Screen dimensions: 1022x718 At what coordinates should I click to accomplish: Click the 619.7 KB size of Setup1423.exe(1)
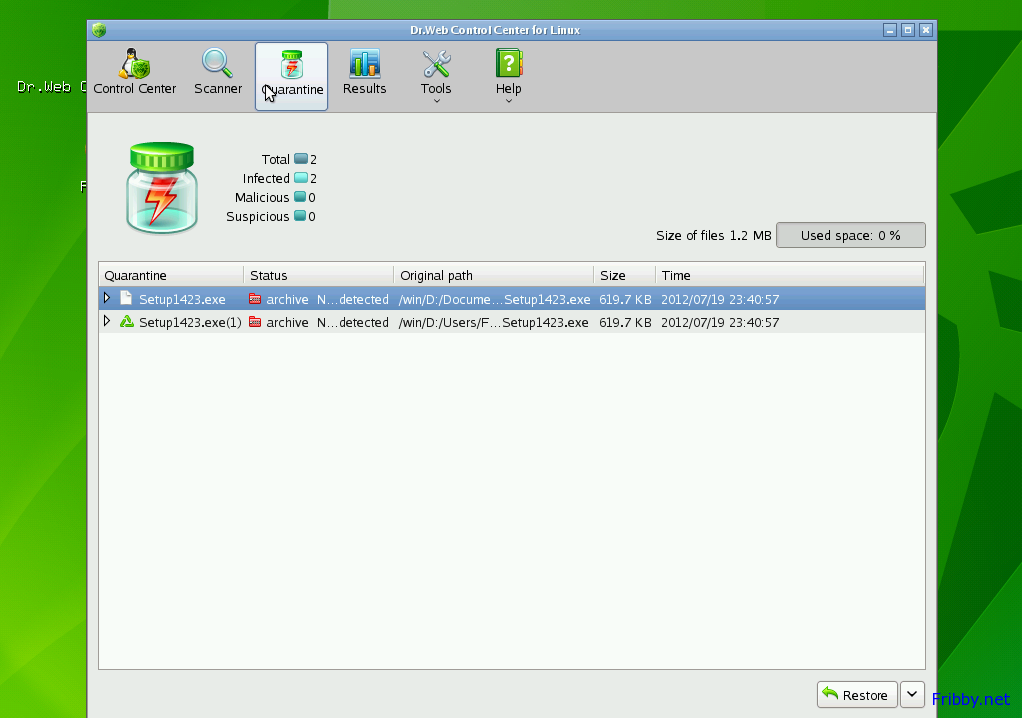[625, 323]
